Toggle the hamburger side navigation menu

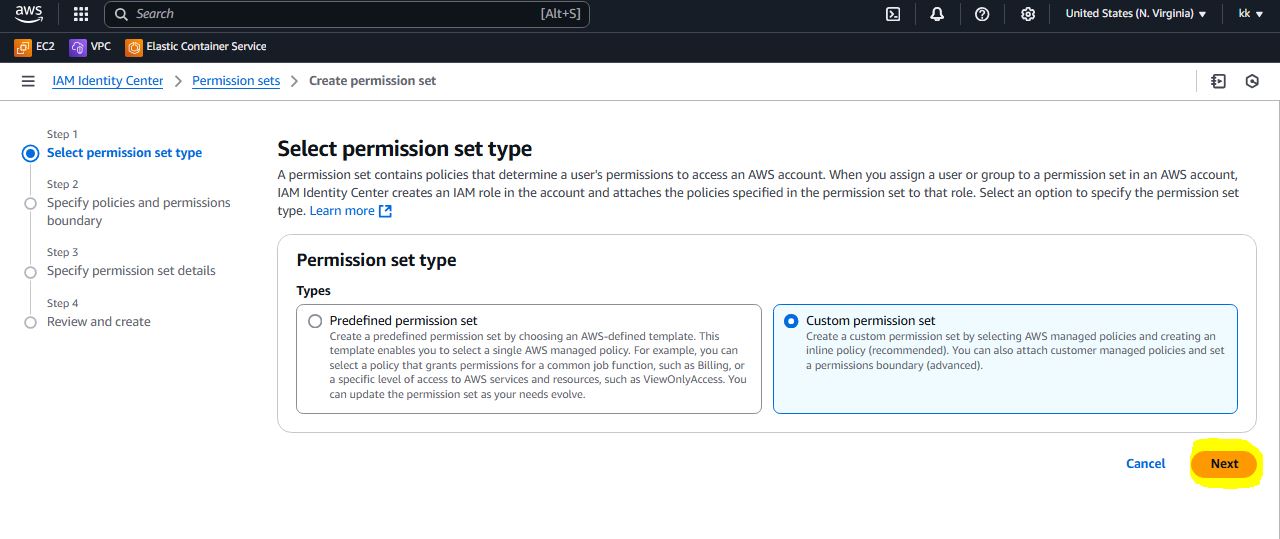[x=28, y=81]
